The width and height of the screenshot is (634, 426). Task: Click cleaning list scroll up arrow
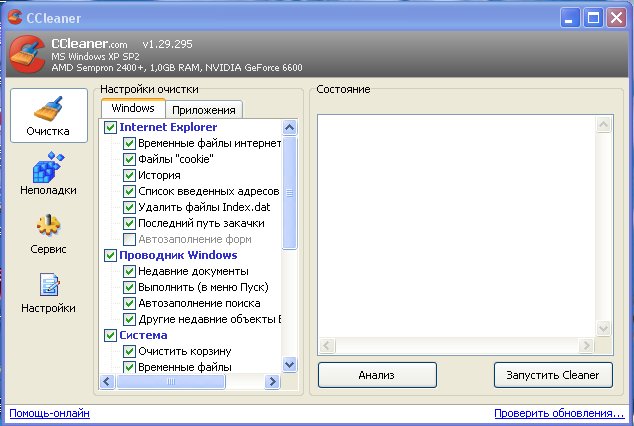pos(290,128)
